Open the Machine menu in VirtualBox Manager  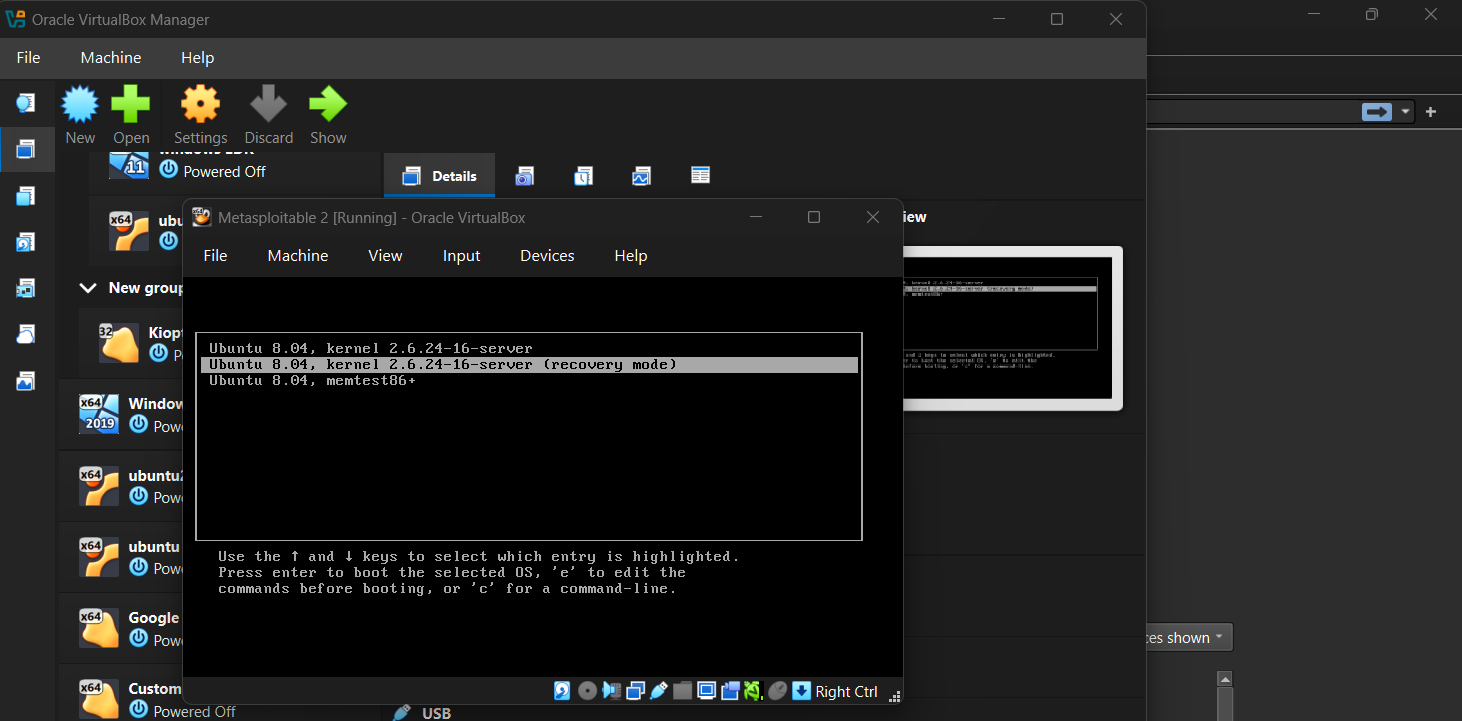(111, 58)
